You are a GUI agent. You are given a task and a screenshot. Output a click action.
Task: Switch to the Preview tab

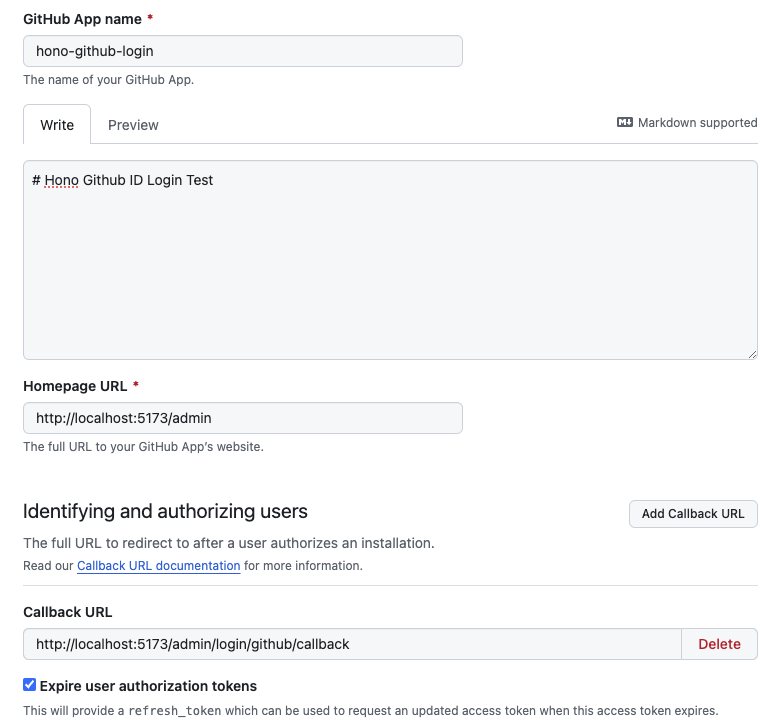(x=133, y=125)
